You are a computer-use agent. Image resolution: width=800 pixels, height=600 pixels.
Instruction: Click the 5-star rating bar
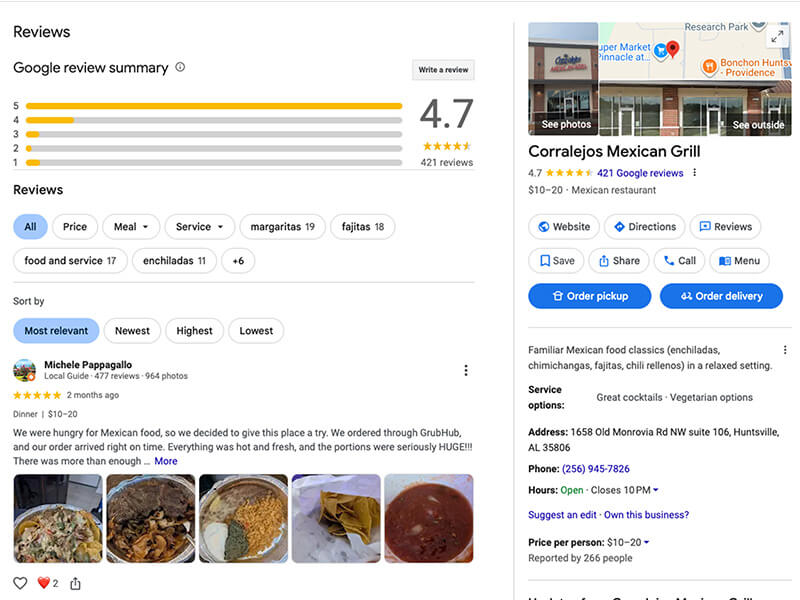coord(214,105)
